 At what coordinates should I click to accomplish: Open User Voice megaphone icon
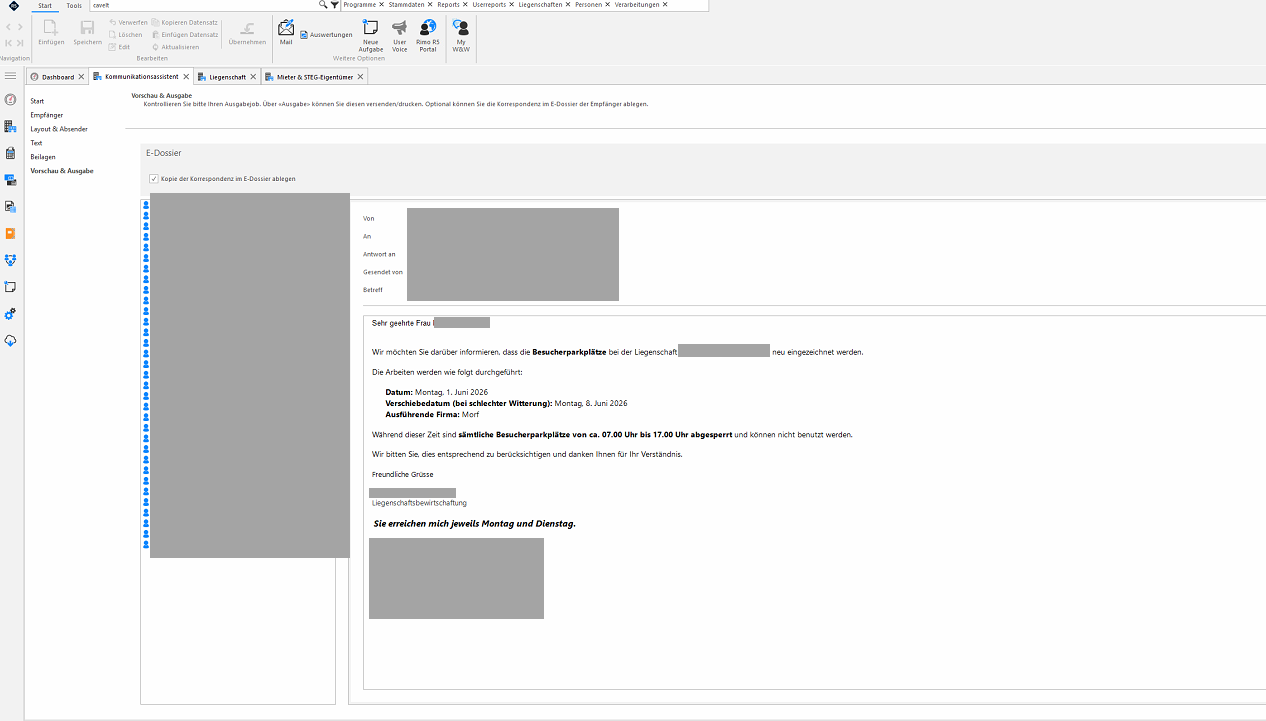click(400, 28)
